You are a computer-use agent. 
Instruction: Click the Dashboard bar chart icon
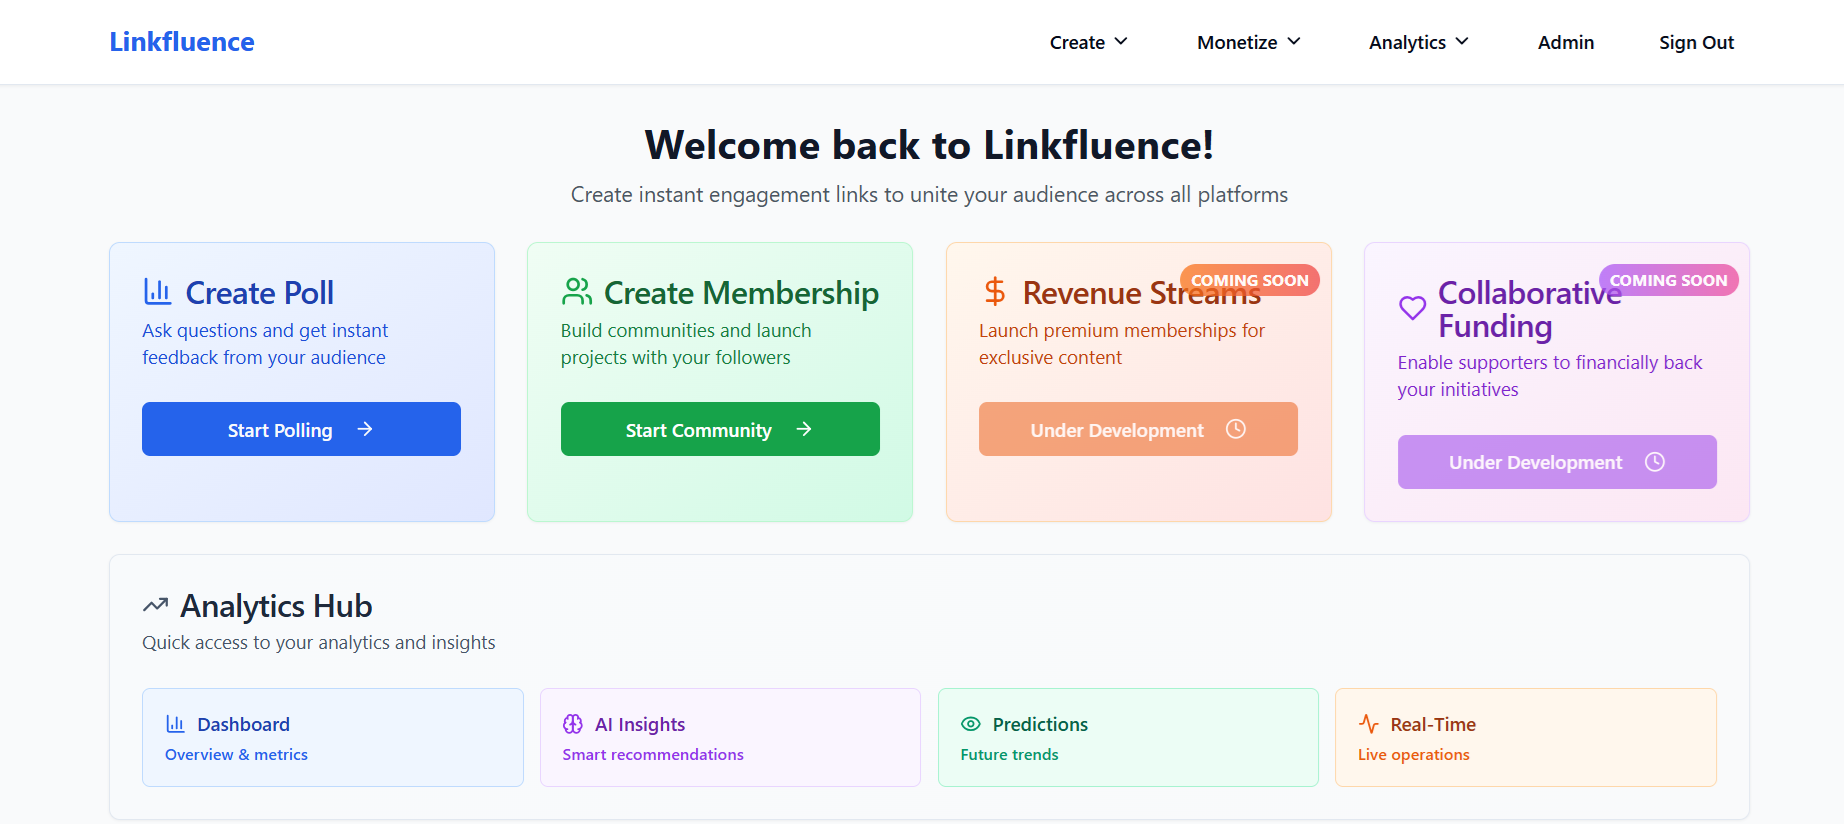[175, 724]
